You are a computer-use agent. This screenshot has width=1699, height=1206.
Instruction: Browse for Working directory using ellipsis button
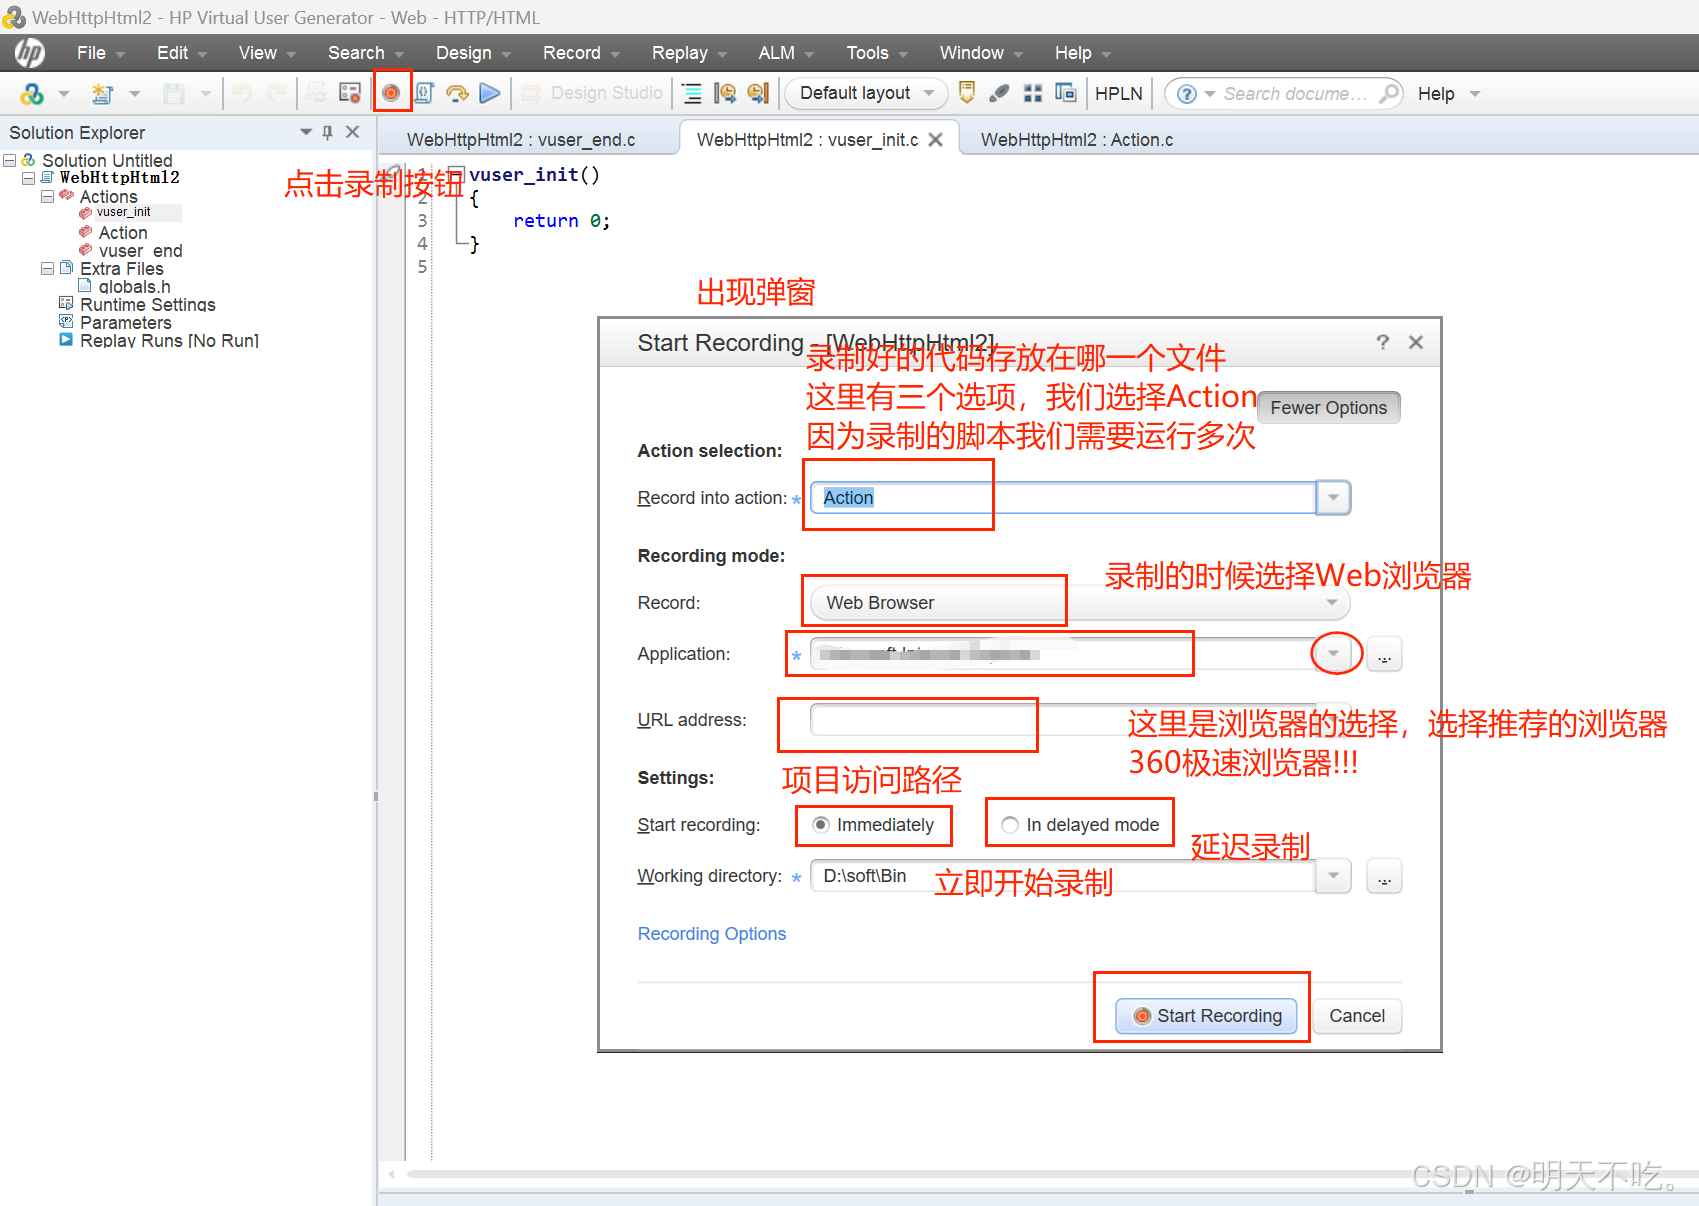tap(1384, 877)
